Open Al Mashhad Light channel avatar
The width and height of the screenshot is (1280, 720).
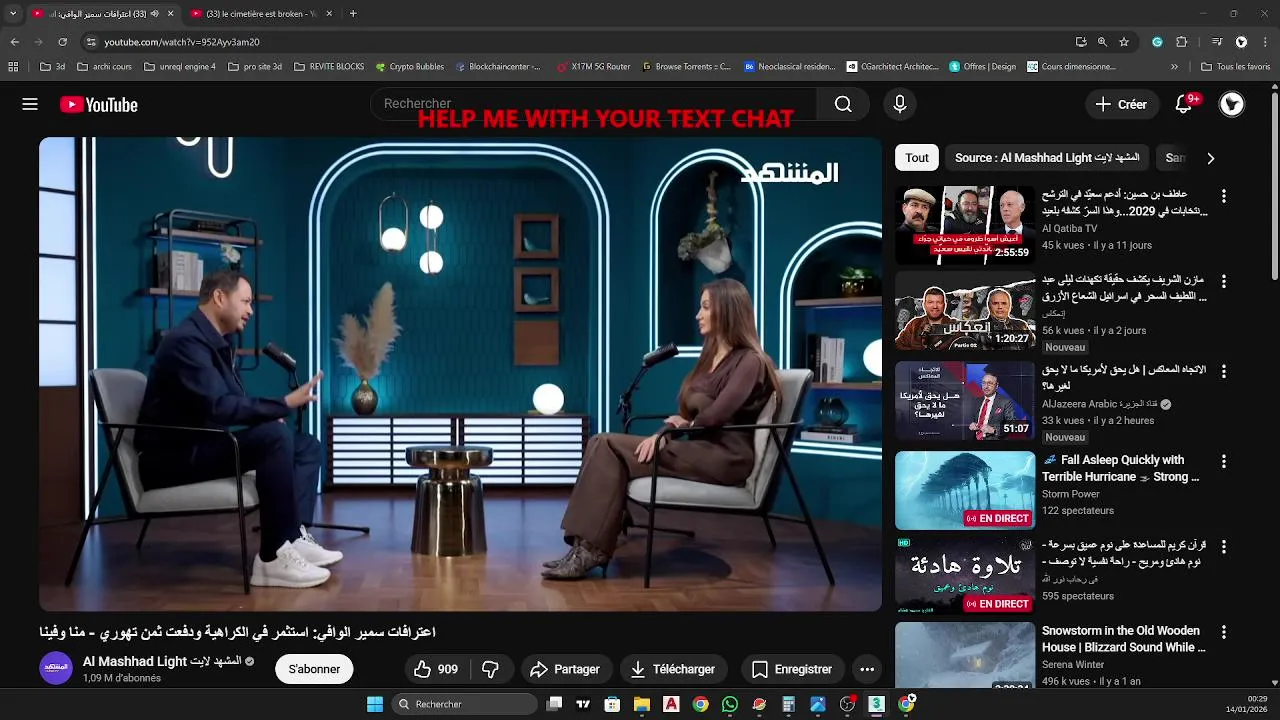click(56, 668)
